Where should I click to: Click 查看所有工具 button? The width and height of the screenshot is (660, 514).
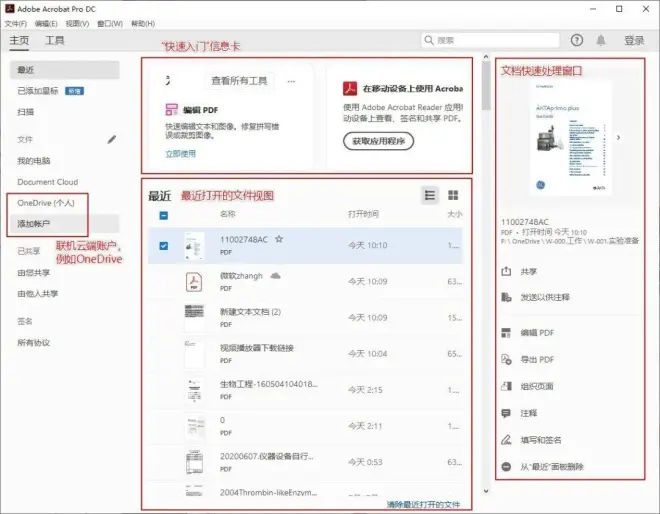[239, 81]
